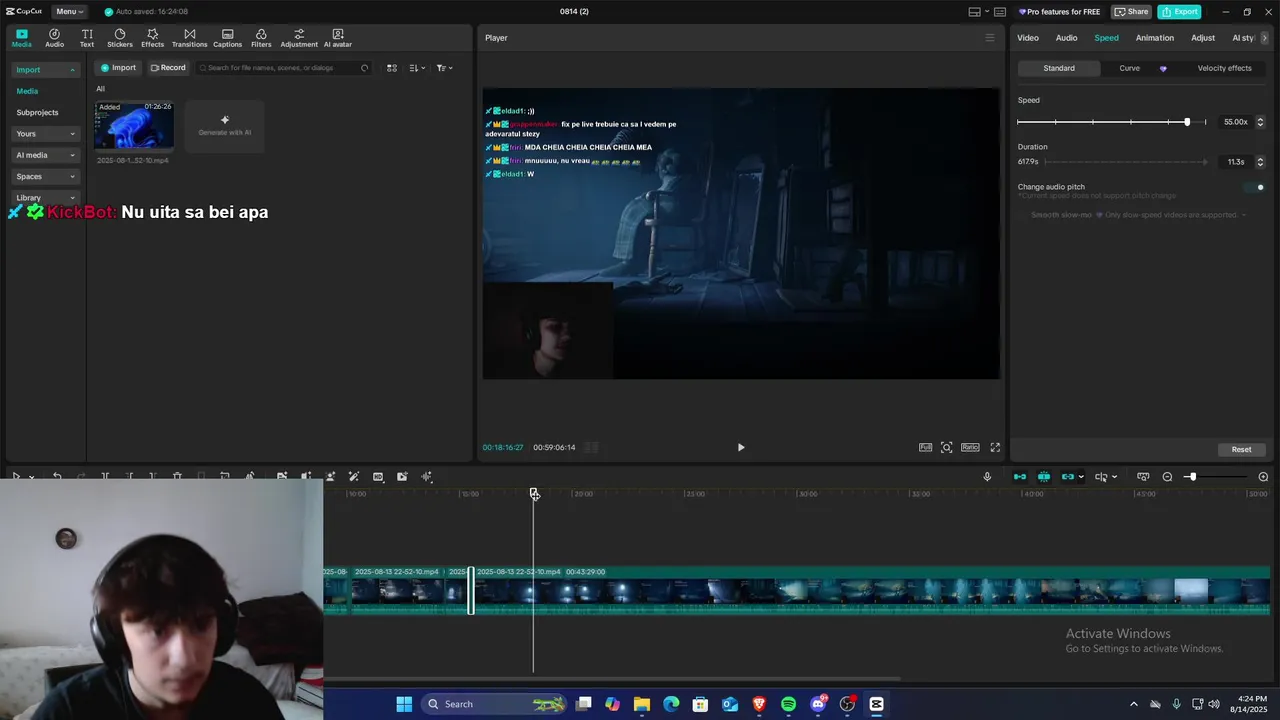Click the Reset button in Speed panel
This screenshot has width=1280, height=720.
click(1241, 449)
